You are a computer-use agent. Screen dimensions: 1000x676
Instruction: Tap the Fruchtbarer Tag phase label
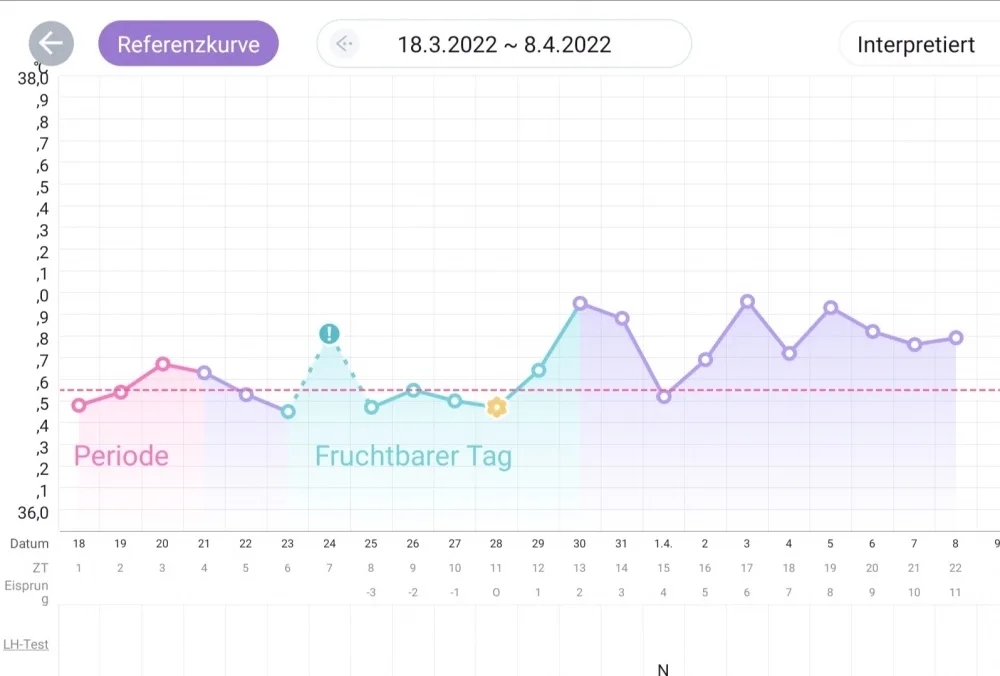413,457
